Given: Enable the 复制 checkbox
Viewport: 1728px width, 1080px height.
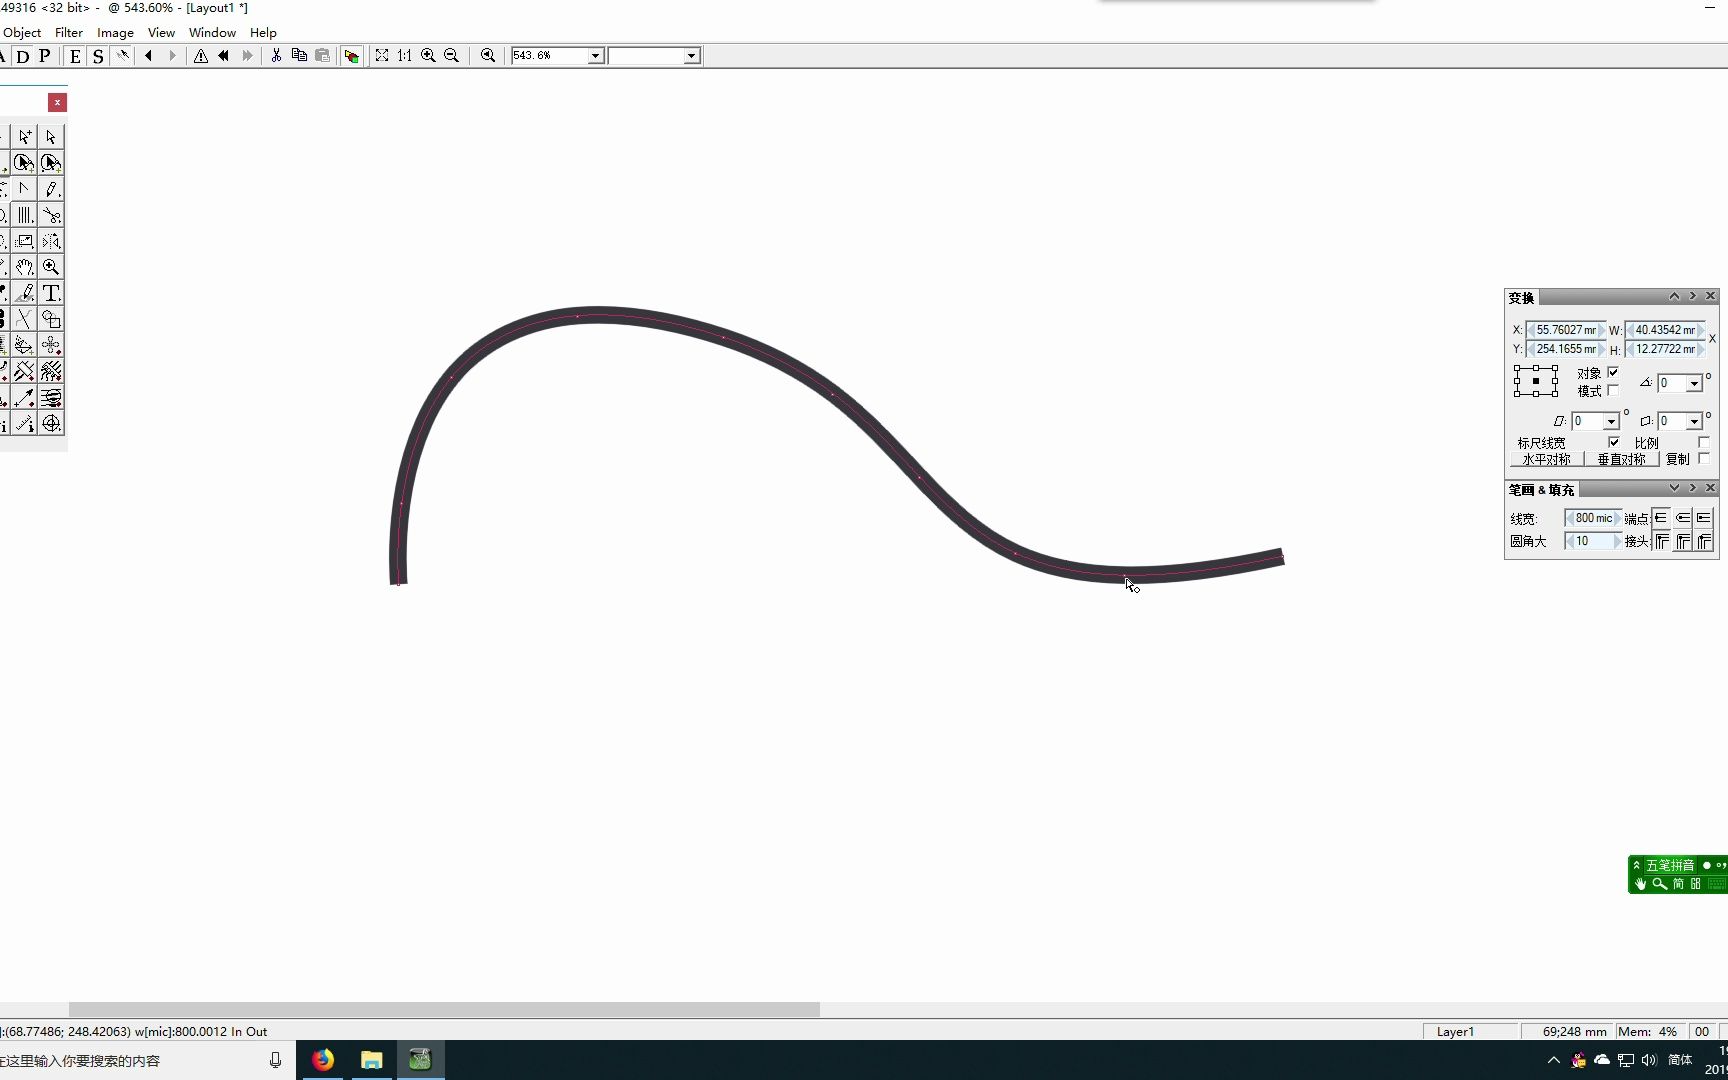Looking at the screenshot, I should (1704, 458).
